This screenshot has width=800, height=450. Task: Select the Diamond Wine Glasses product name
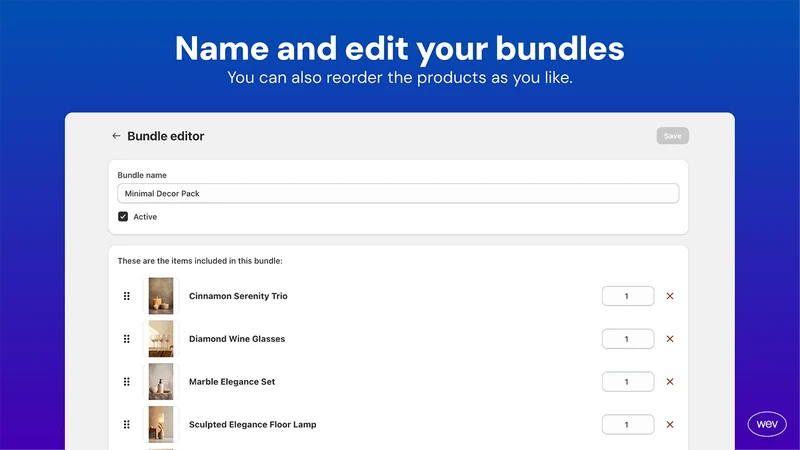[237, 339]
